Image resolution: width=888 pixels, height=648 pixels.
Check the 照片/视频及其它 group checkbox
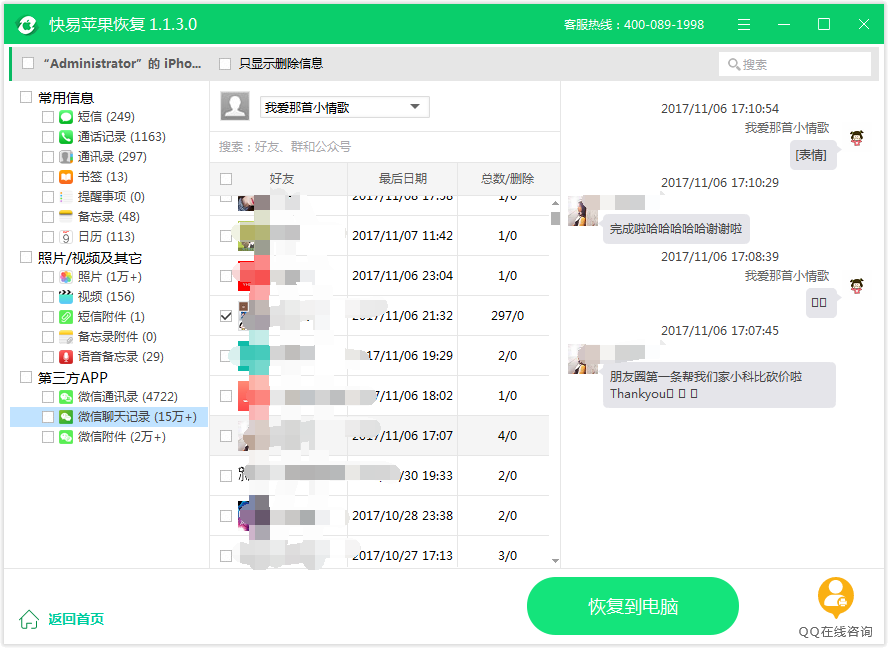pyautogui.click(x=26, y=258)
